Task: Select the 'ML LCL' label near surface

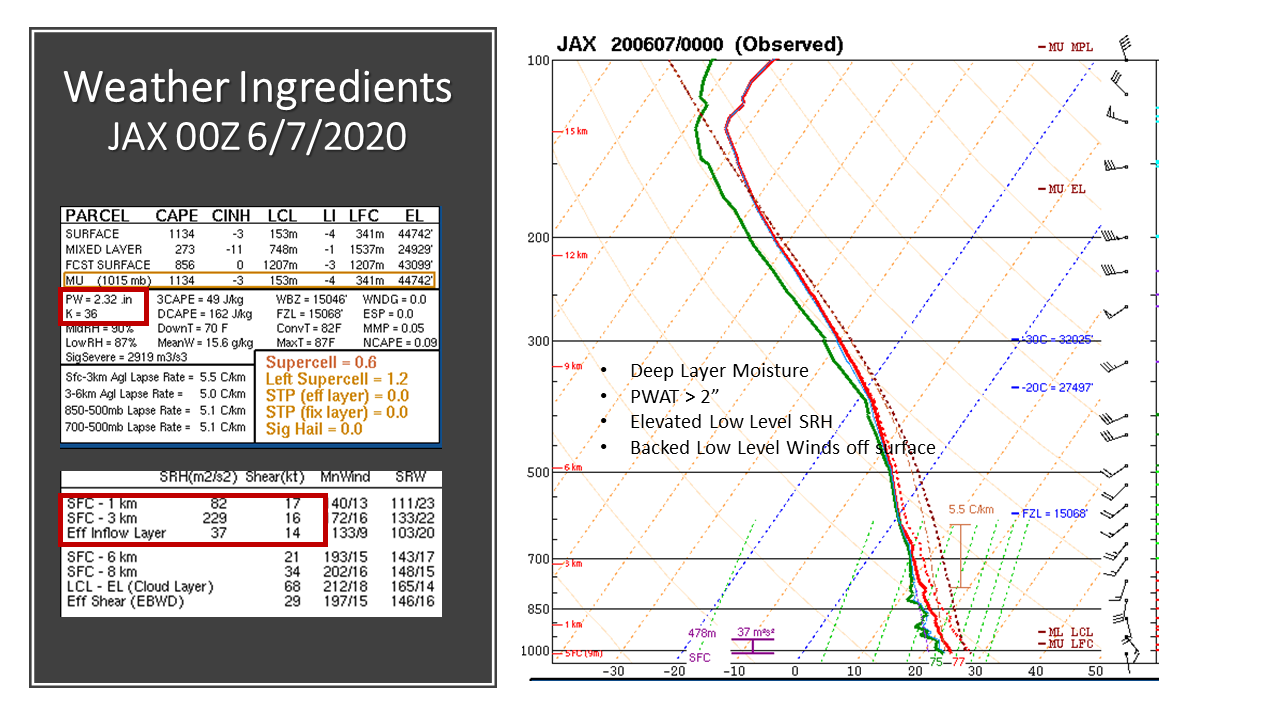Action: tap(1067, 632)
